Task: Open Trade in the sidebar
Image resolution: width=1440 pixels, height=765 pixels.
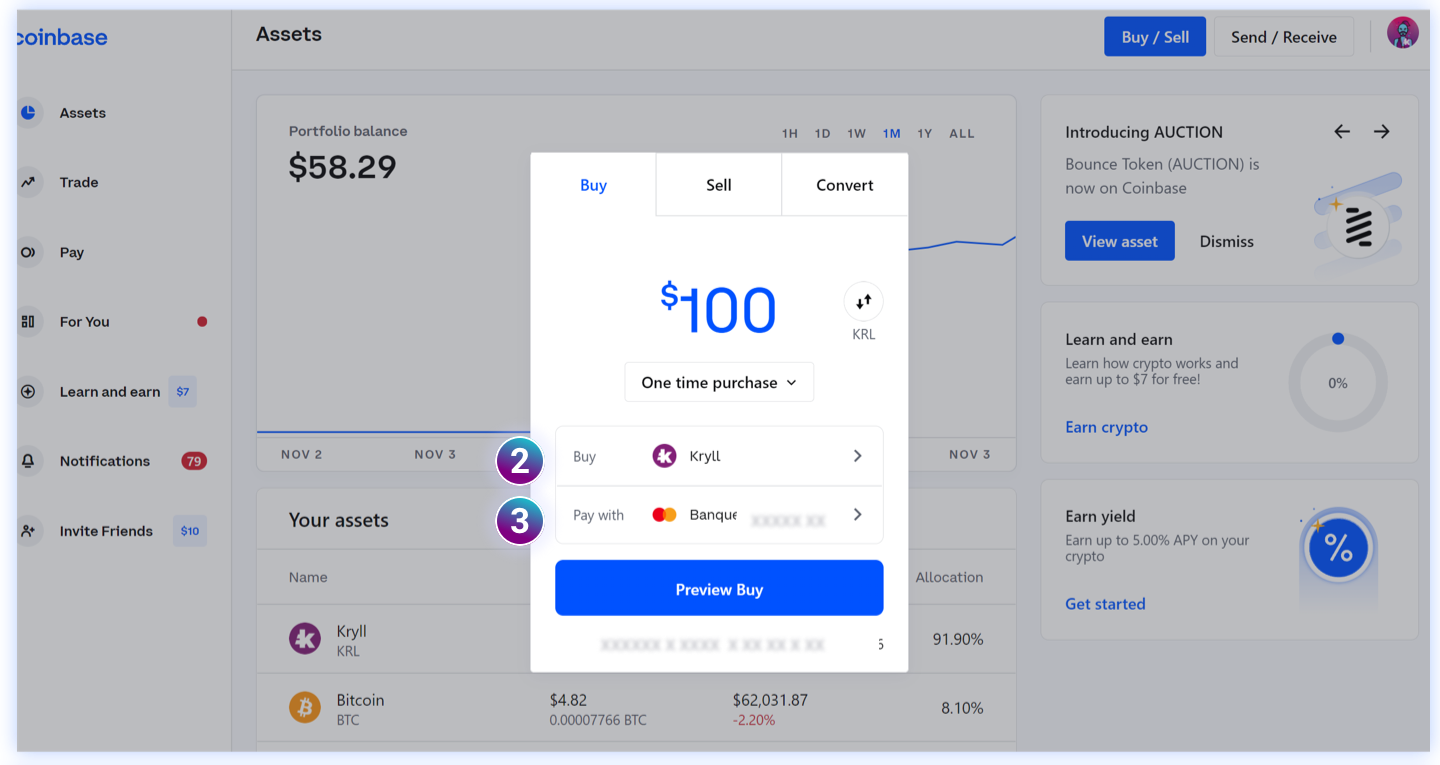Action: point(79,183)
